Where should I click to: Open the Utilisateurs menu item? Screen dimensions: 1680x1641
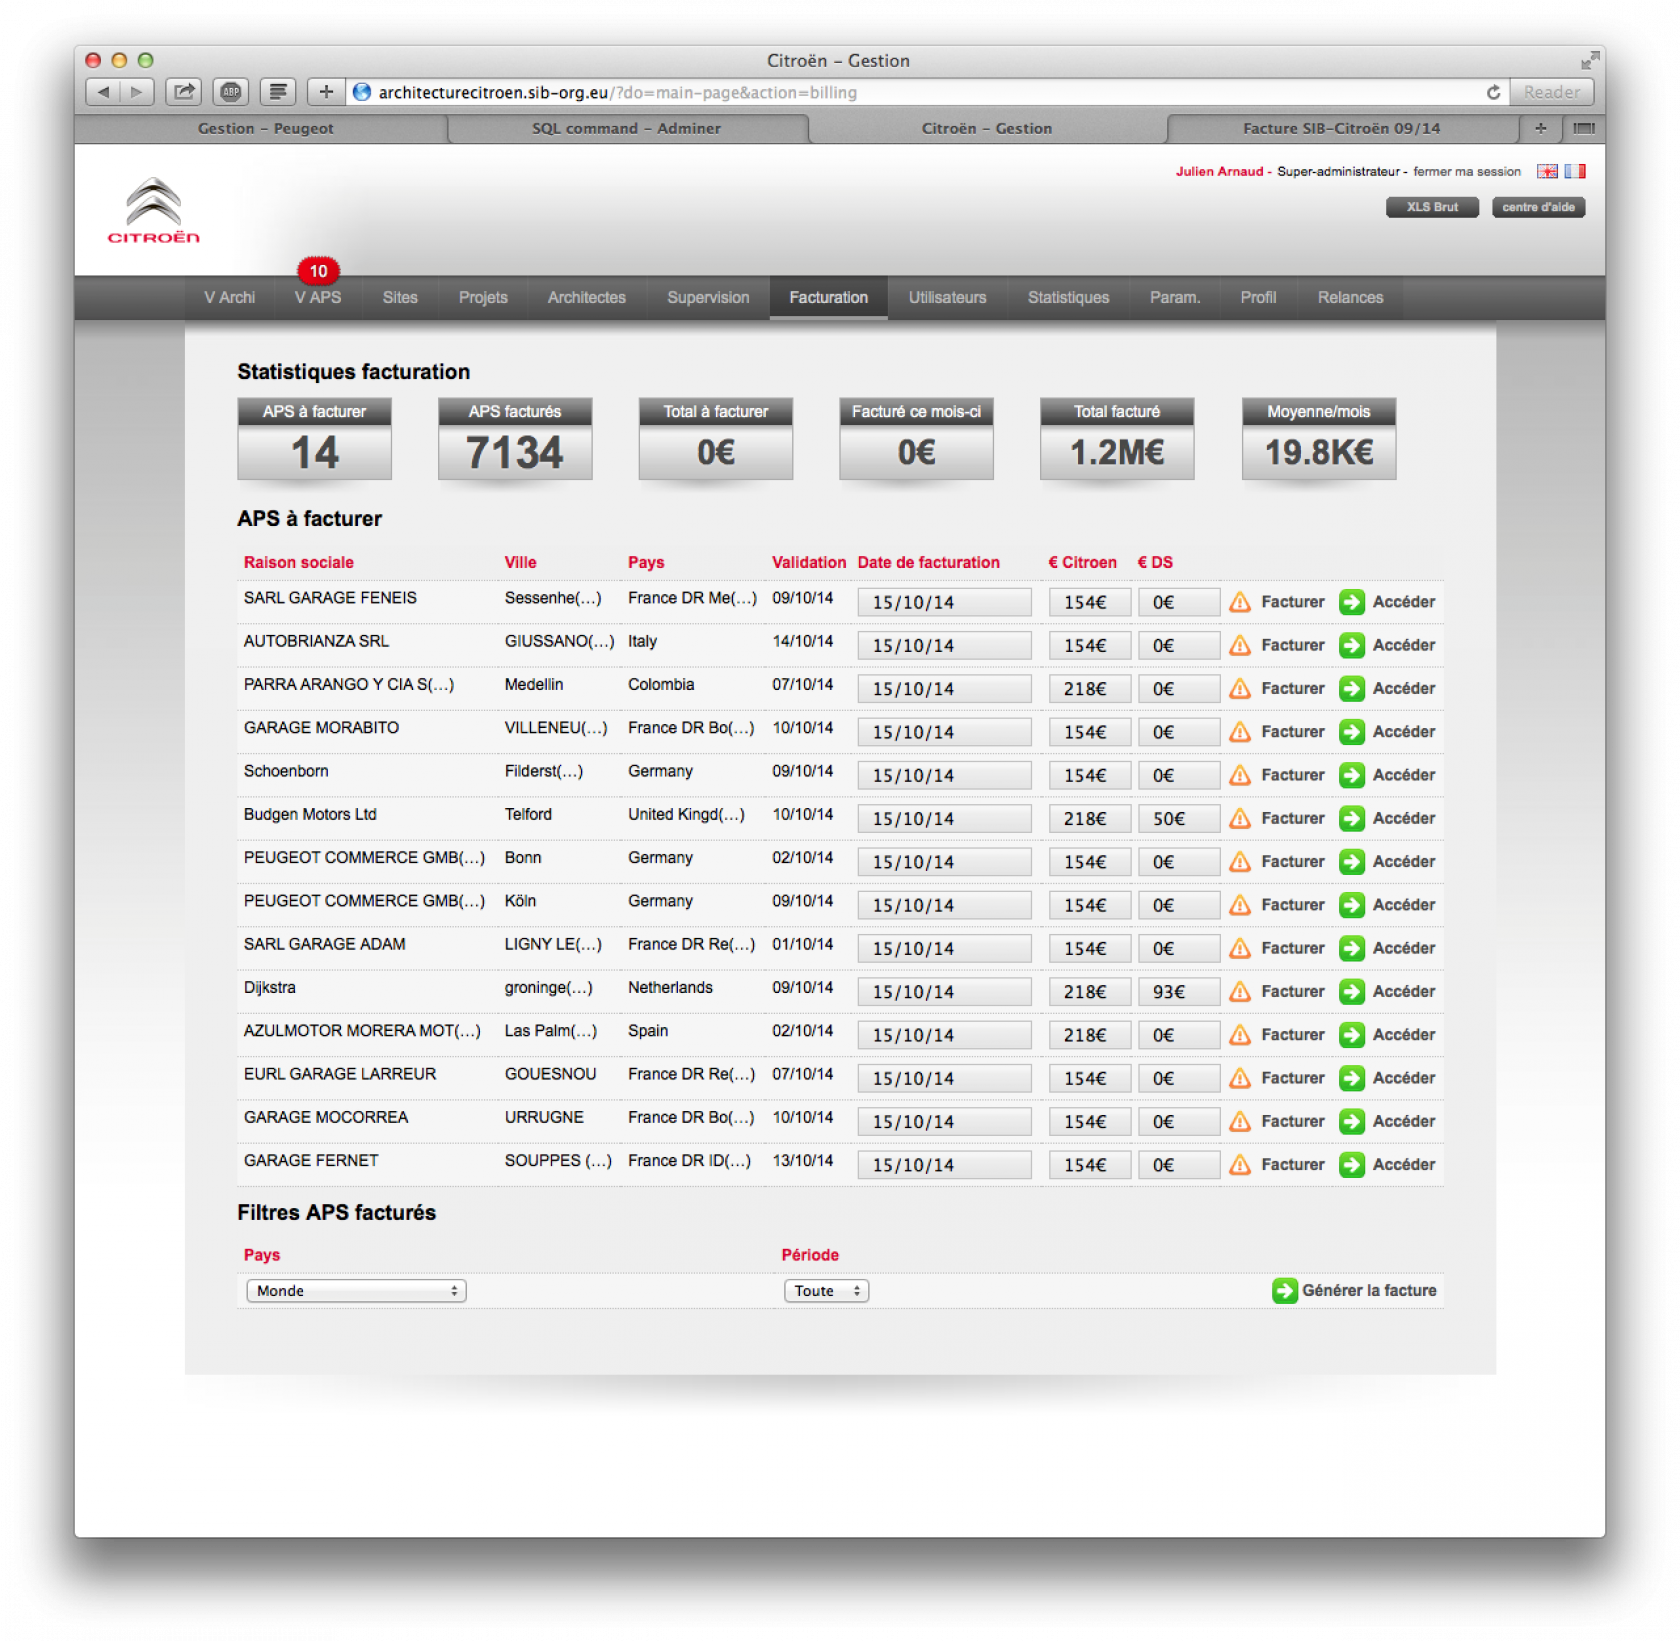point(948,298)
